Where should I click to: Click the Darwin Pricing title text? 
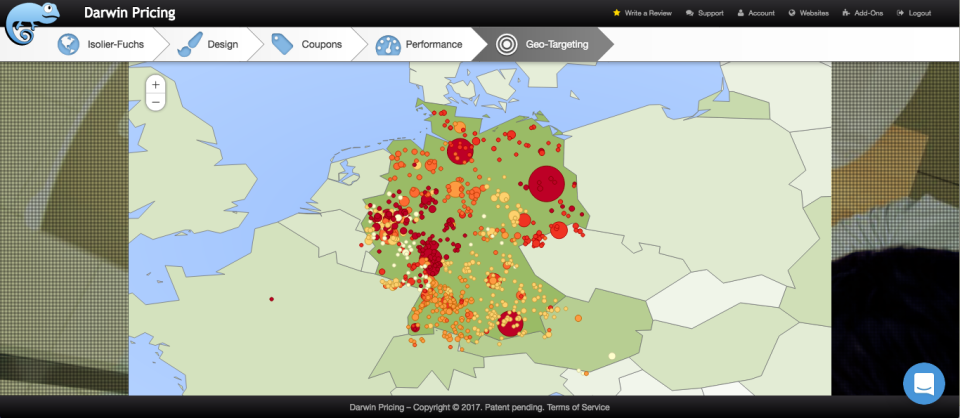pos(129,13)
